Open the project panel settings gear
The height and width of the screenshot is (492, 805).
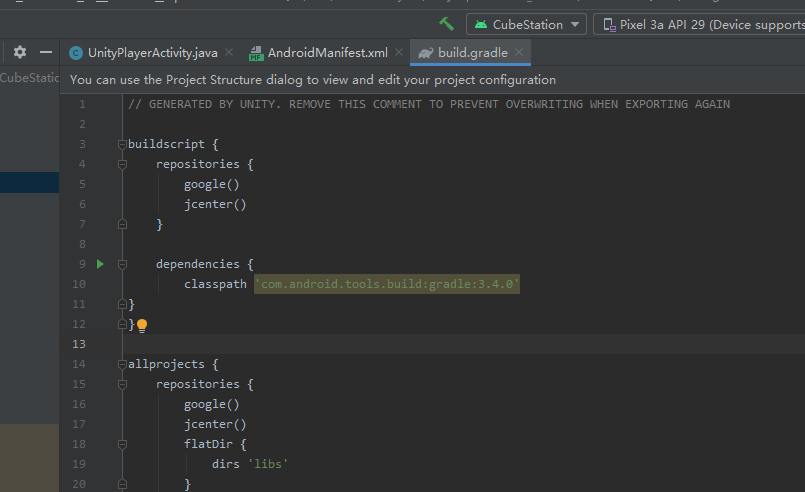click(20, 52)
